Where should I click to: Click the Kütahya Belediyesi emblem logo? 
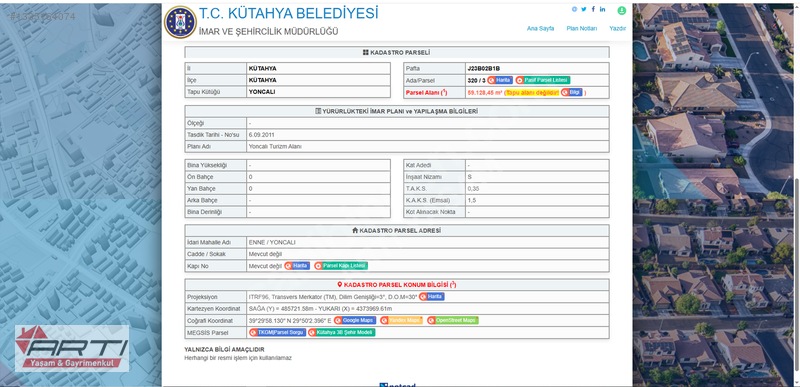[180, 22]
